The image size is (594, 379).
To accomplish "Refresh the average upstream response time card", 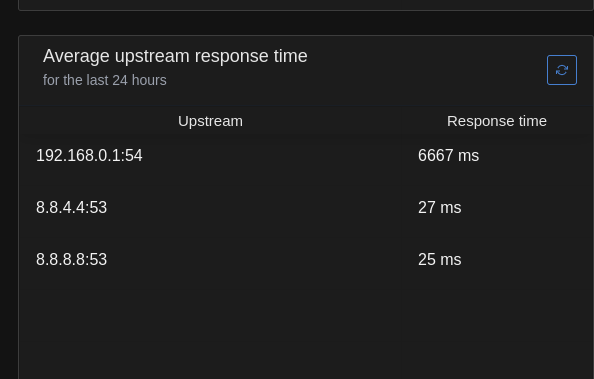I will 562,70.
